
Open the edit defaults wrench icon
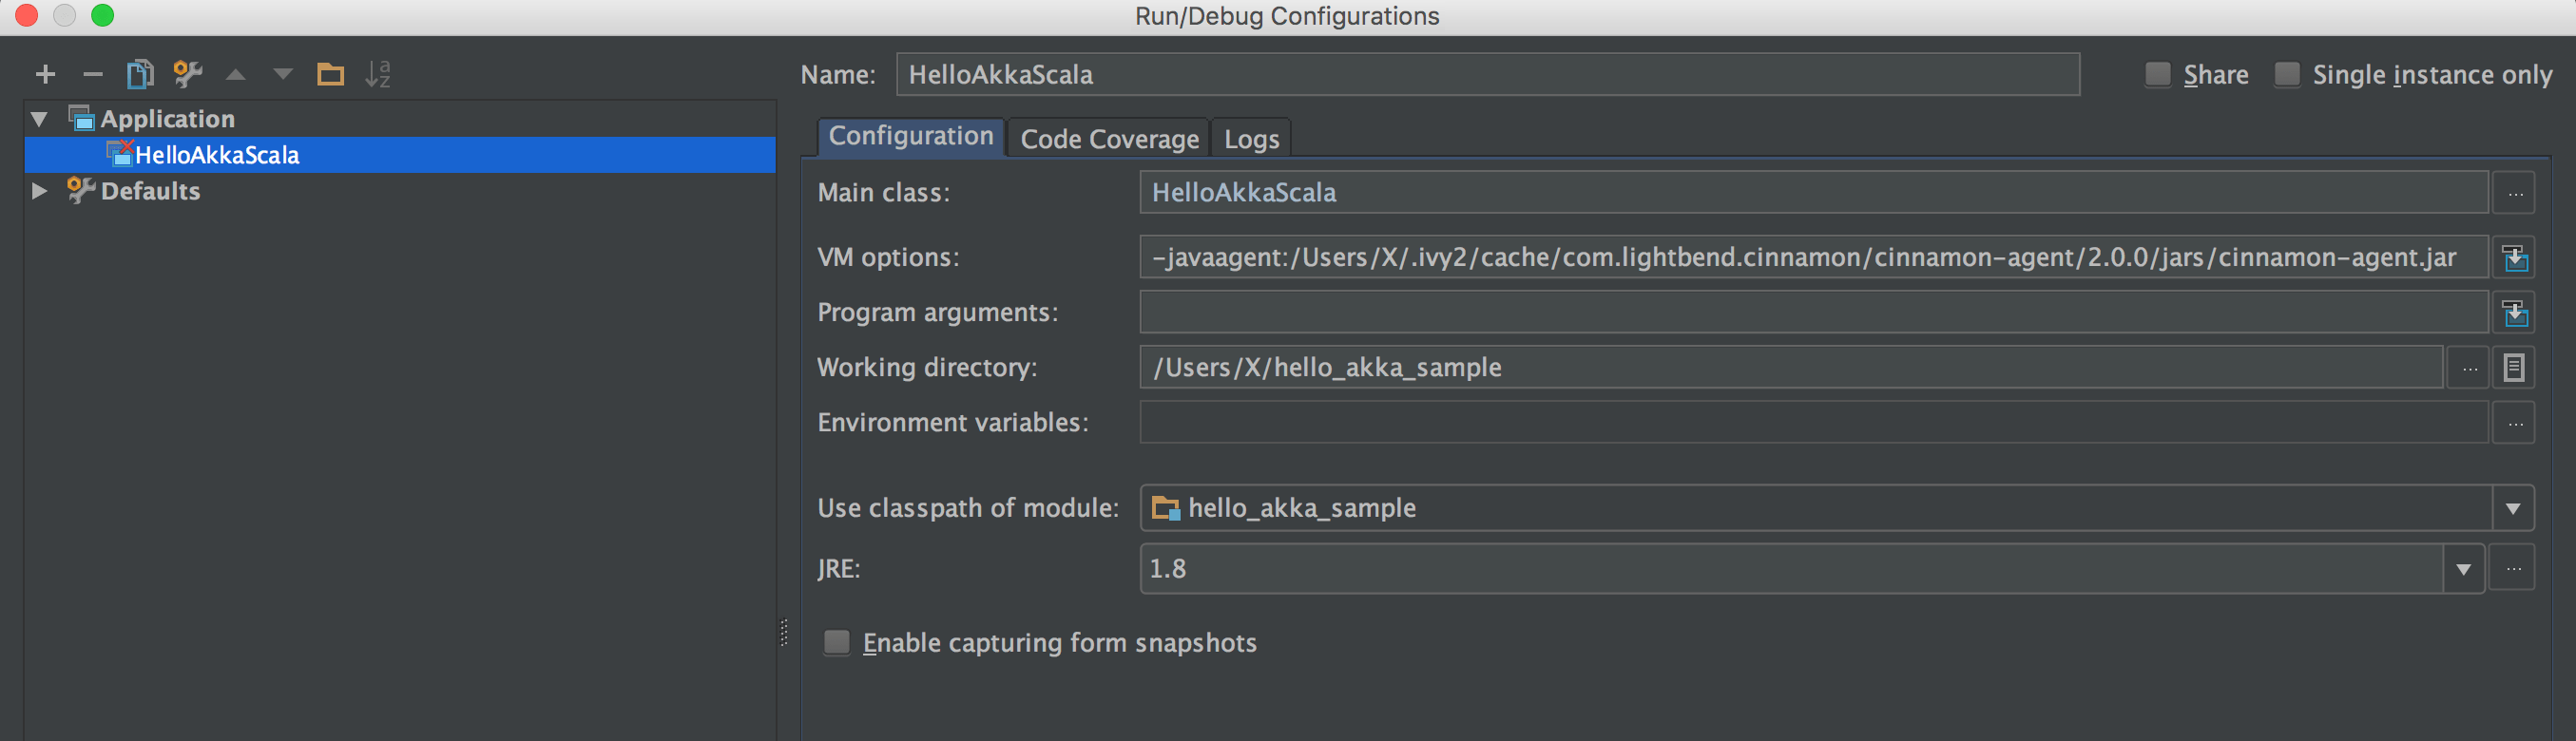[x=187, y=74]
